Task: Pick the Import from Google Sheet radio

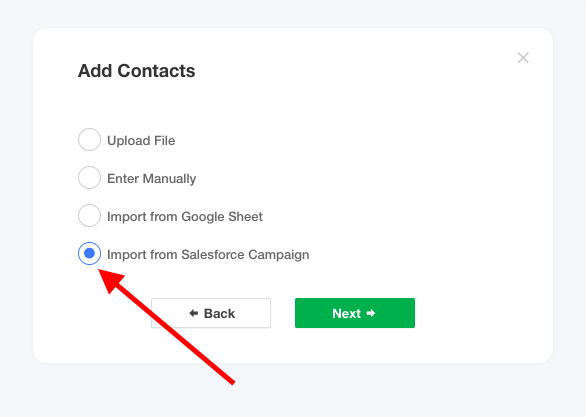Action: click(89, 215)
